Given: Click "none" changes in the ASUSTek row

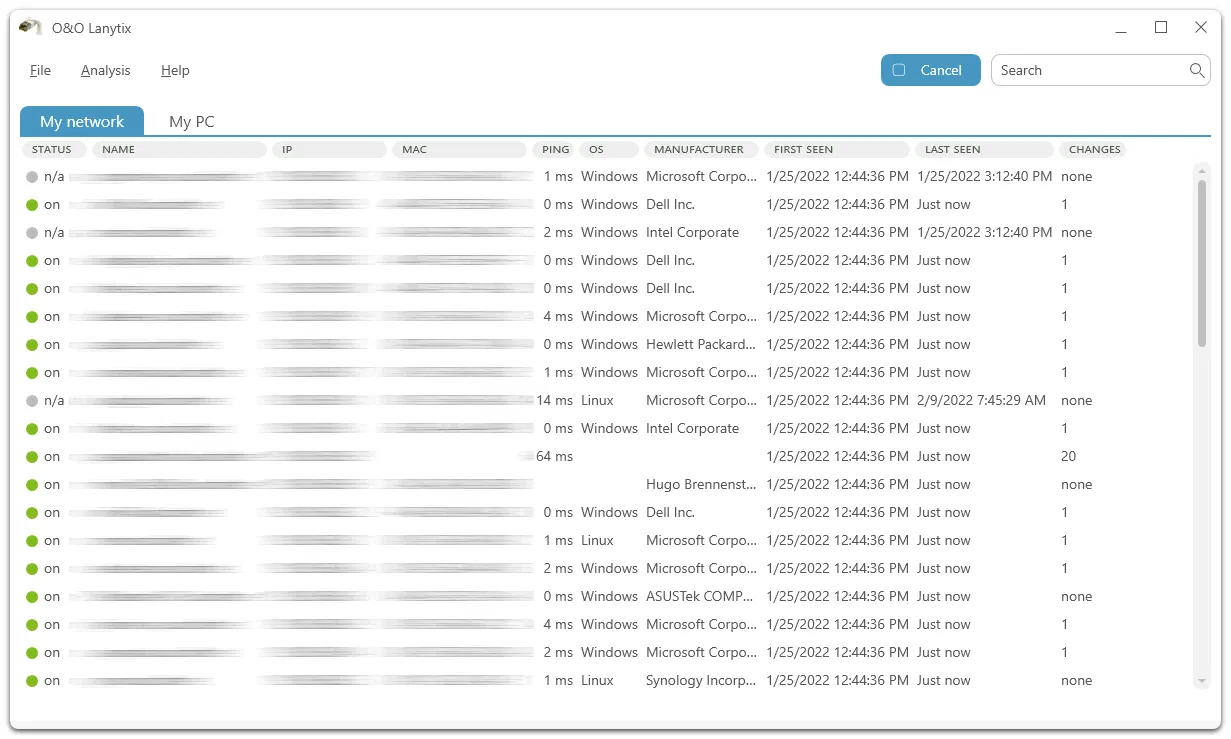Looking at the screenshot, I should point(1077,597).
